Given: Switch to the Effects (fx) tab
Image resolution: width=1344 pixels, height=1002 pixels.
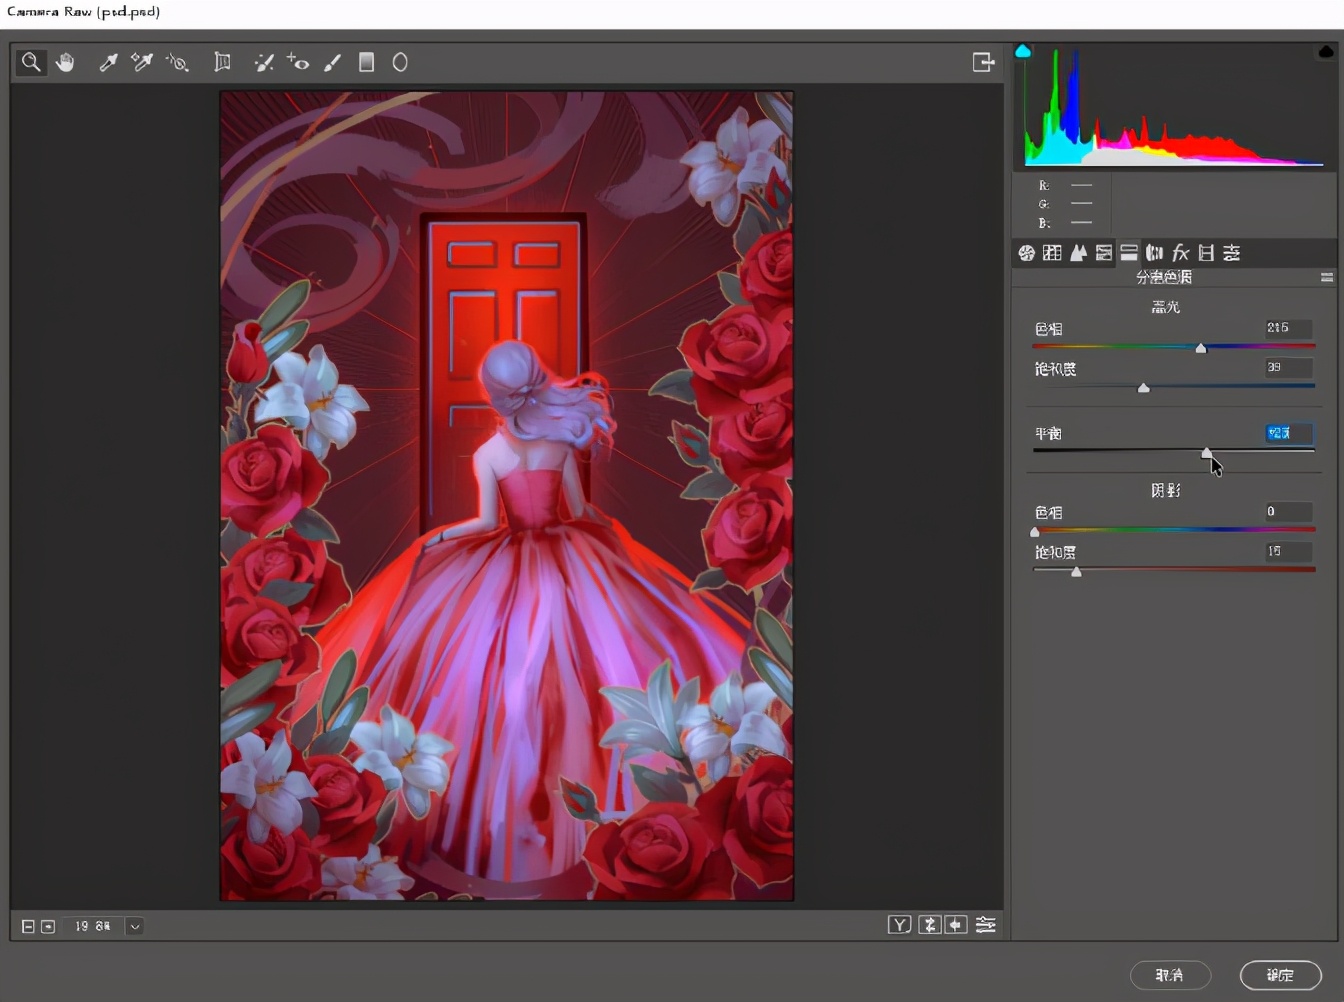Looking at the screenshot, I should pos(1180,253).
